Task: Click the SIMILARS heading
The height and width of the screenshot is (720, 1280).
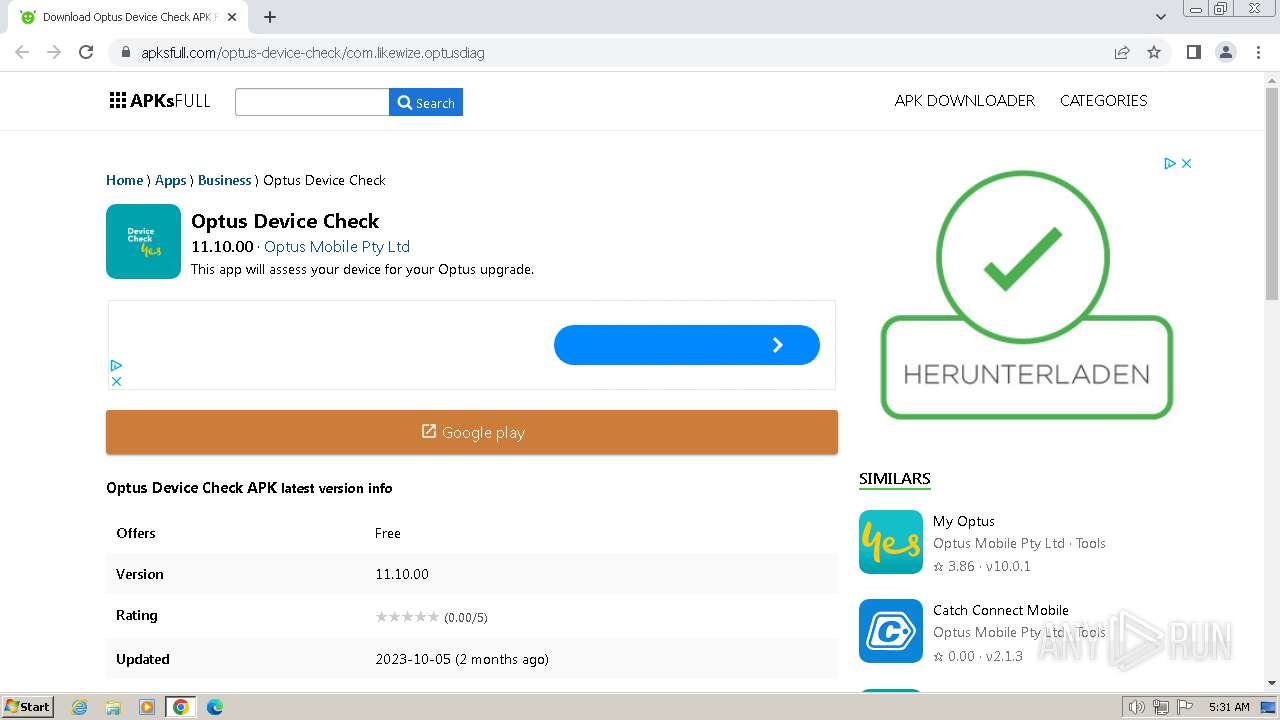Action: coord(895,478)
